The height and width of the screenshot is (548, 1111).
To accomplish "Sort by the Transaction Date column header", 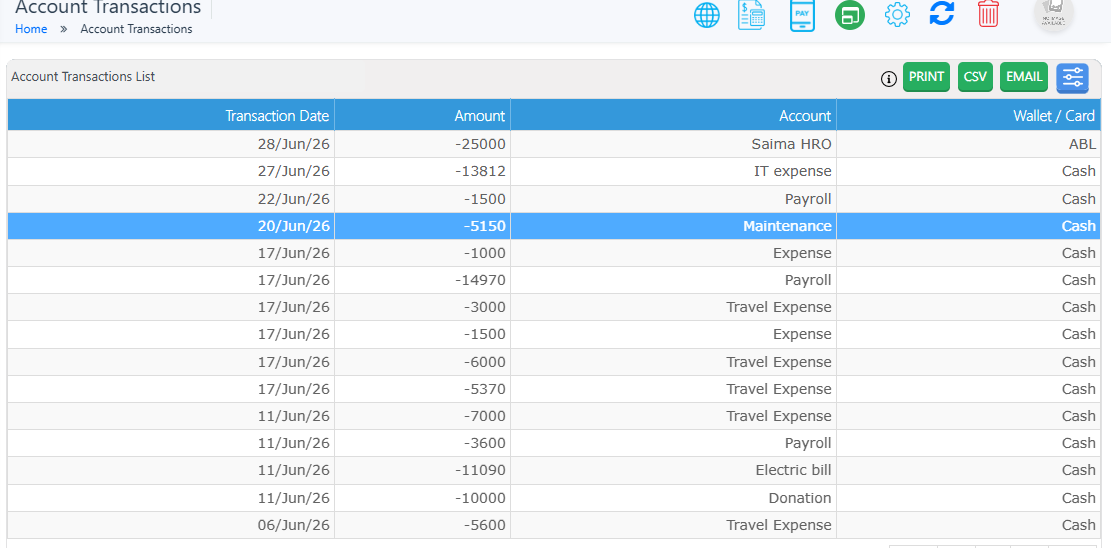I will coord(171,115).
